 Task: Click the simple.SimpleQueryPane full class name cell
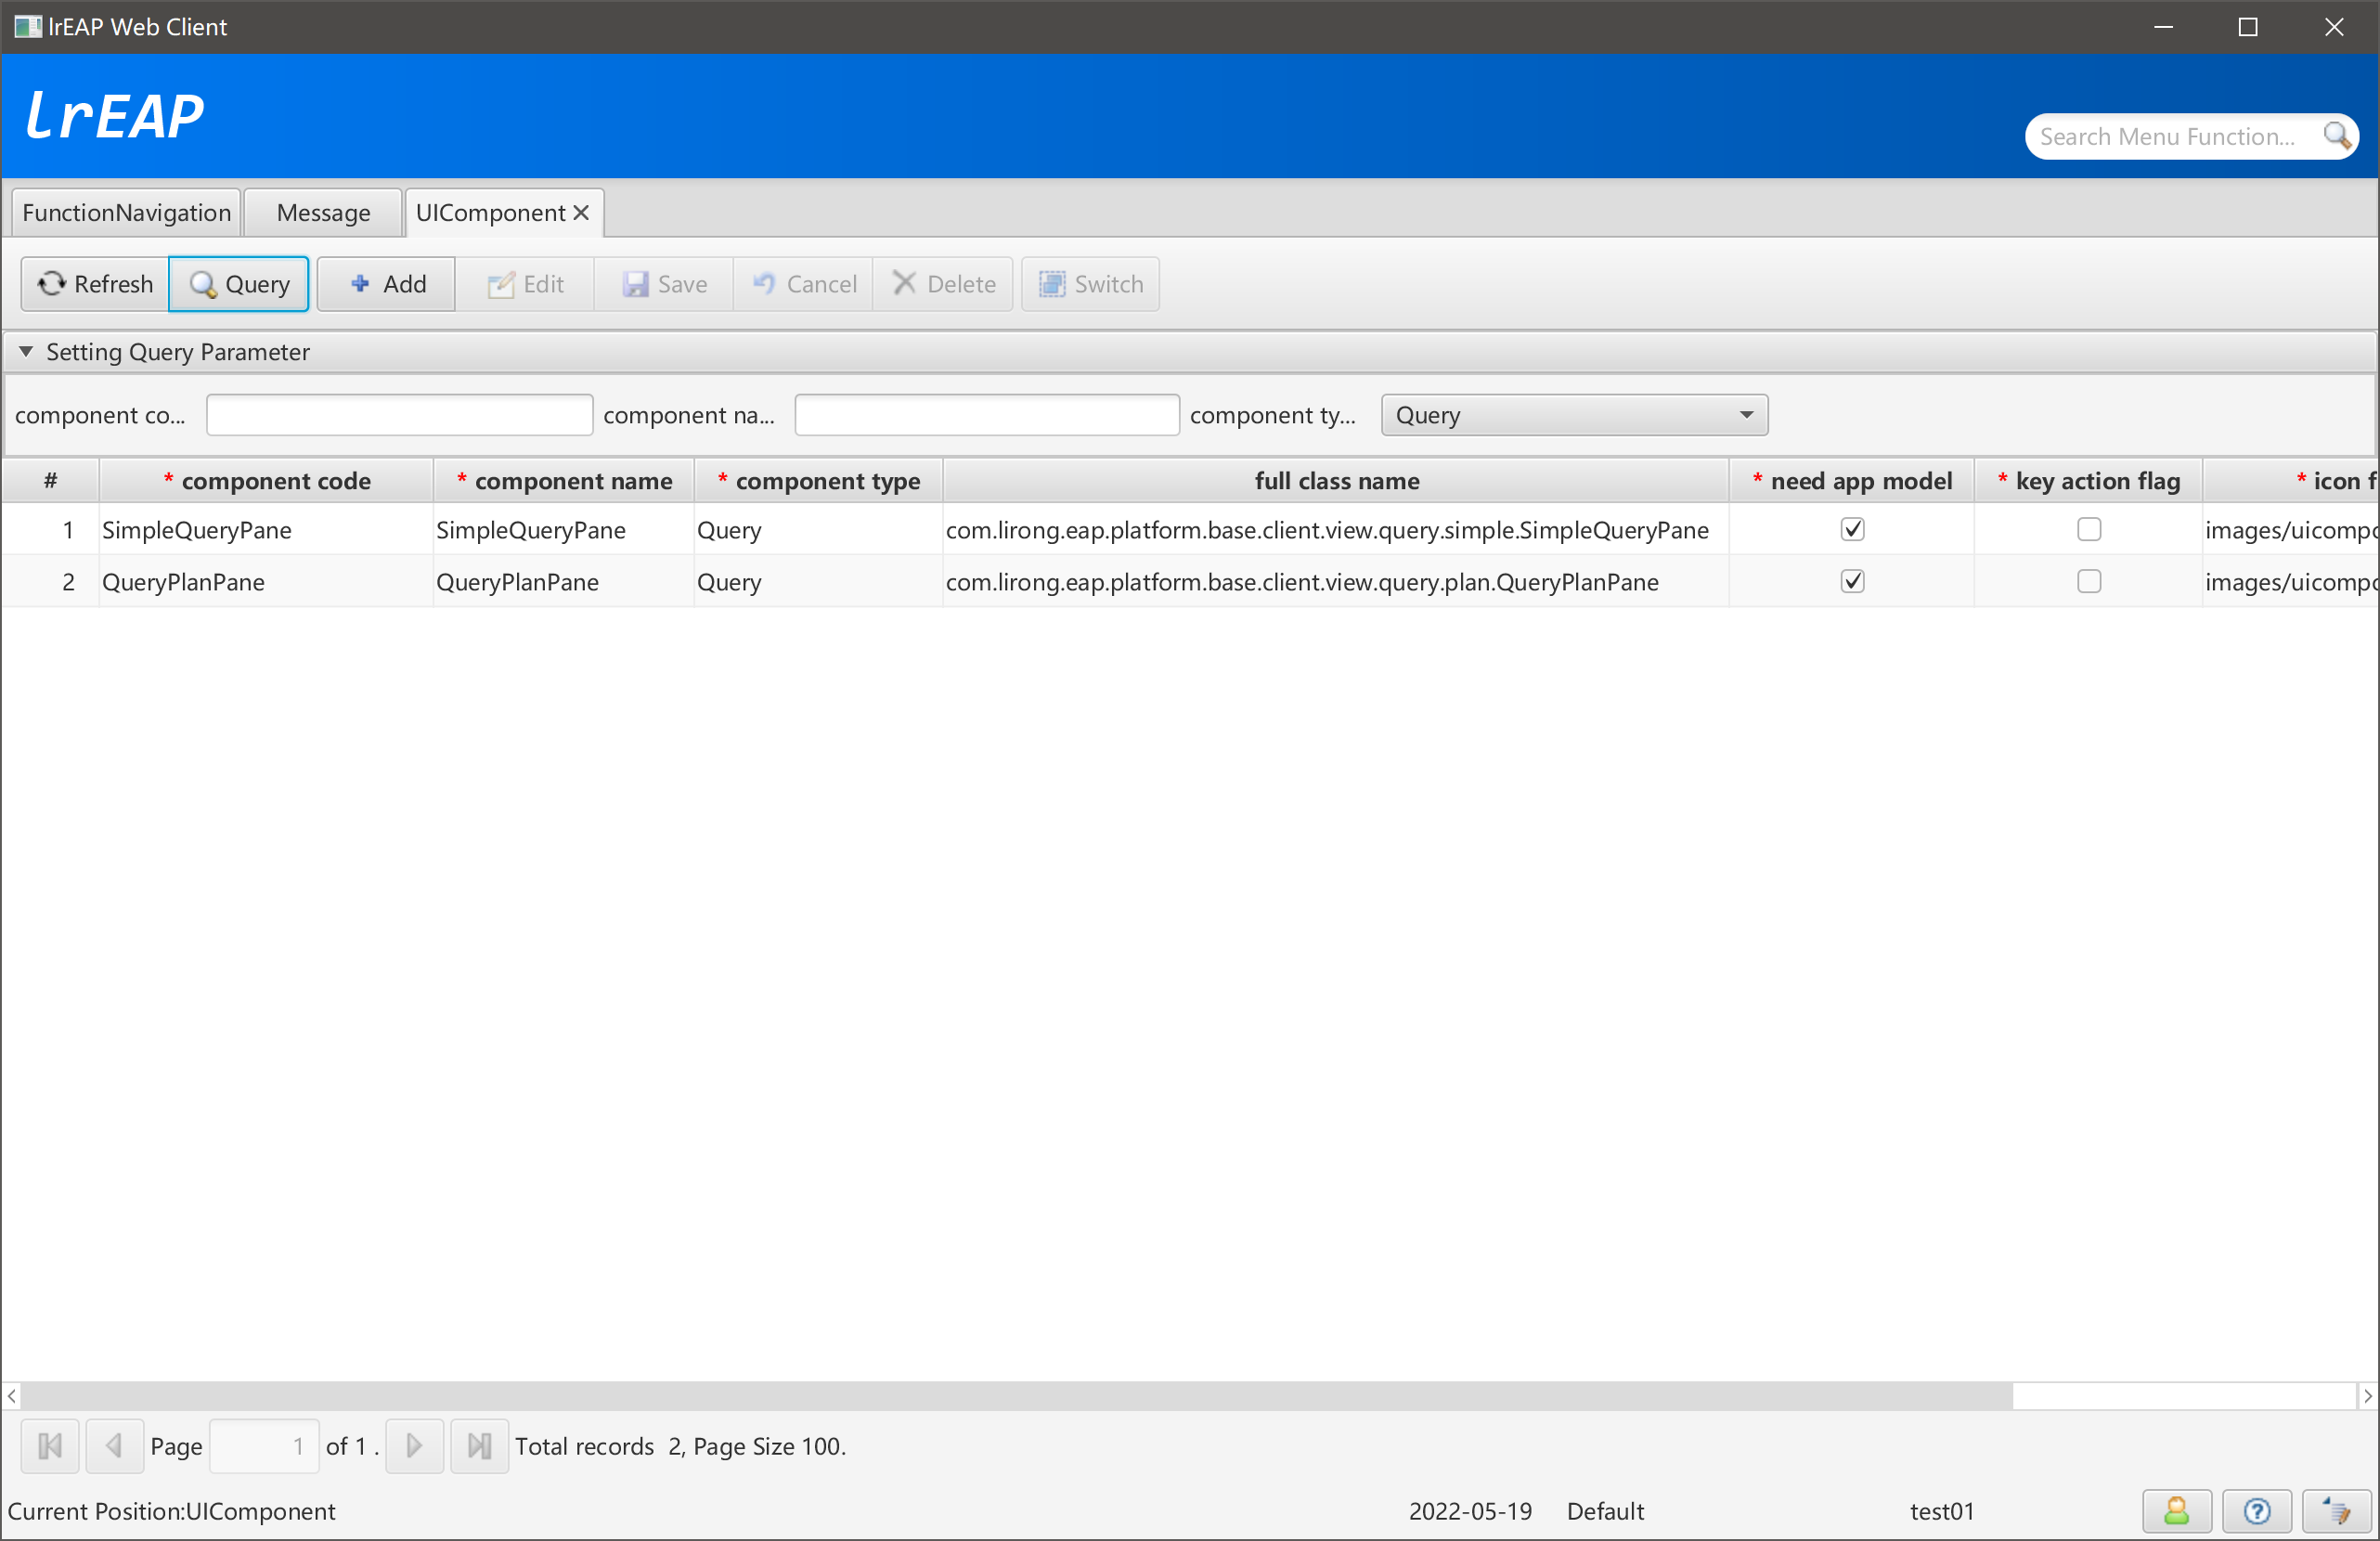coord(1336,530)
